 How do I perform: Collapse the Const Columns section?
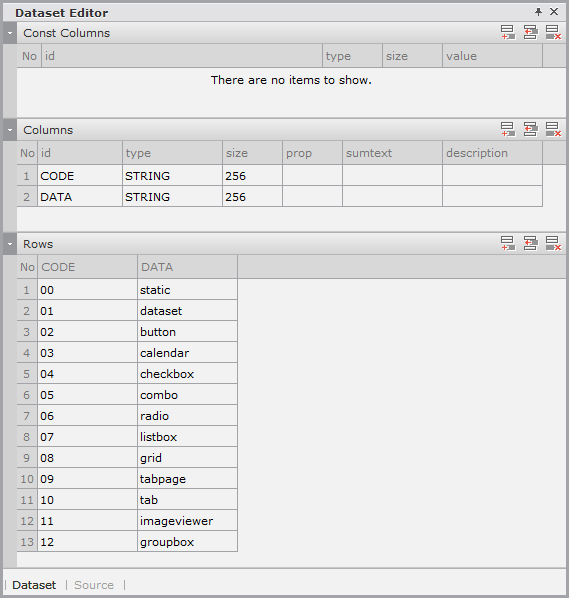pyautogui.click(x=10, y=33)
